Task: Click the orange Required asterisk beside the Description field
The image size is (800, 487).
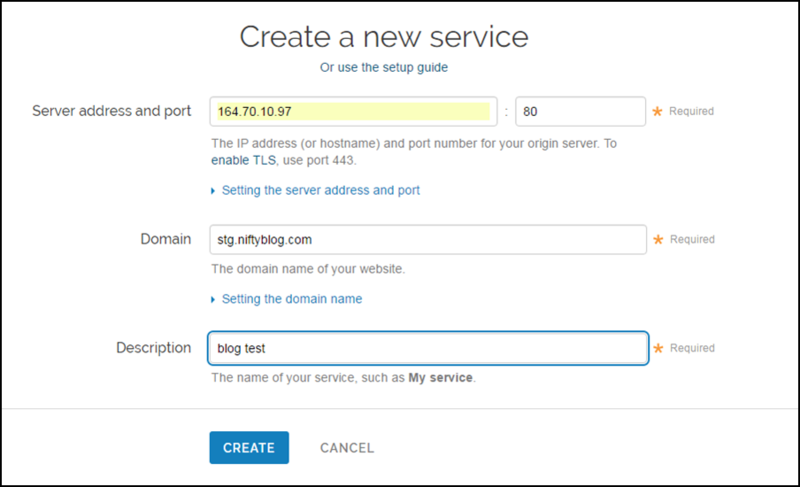Action: point(657,348)
